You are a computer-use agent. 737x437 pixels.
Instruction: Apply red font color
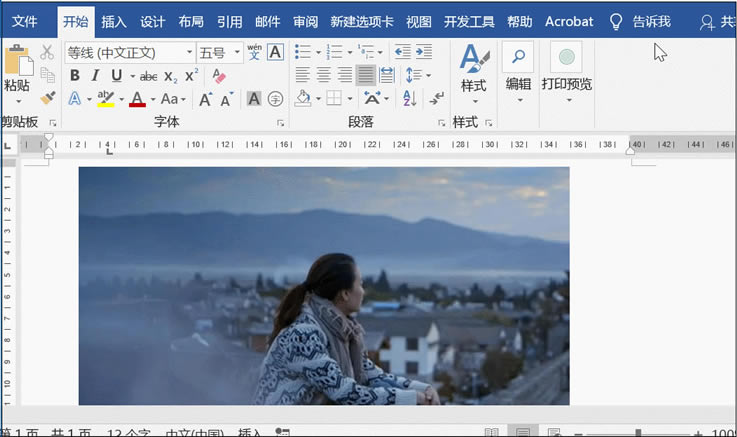tap(137, 99)
